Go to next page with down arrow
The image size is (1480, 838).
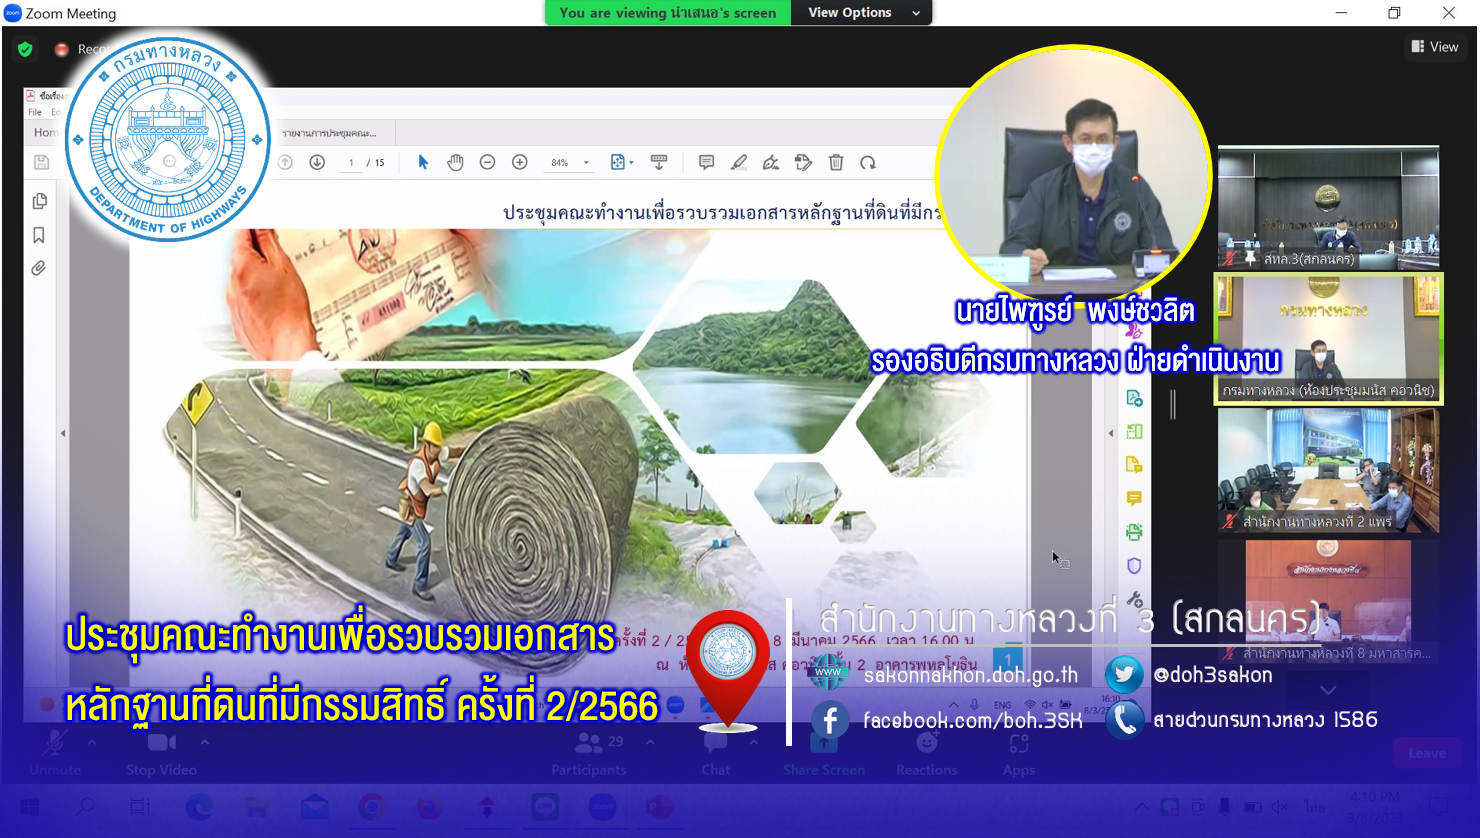[x=317, y=162]
